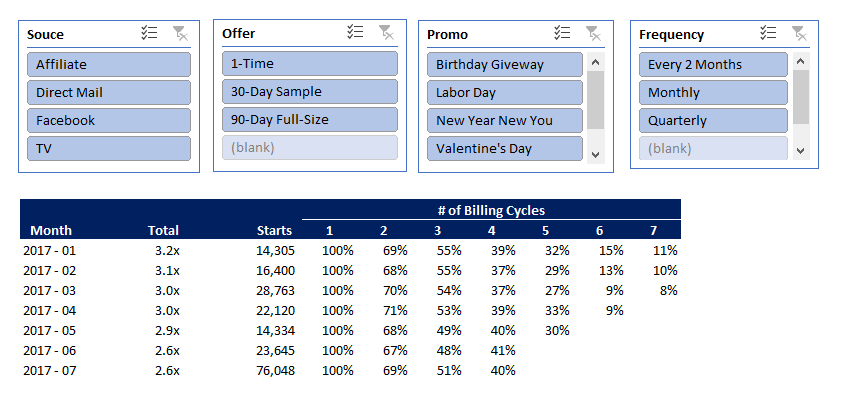
Task: Select the 2017 - 03 month cell
Action: tap(50, 291)
